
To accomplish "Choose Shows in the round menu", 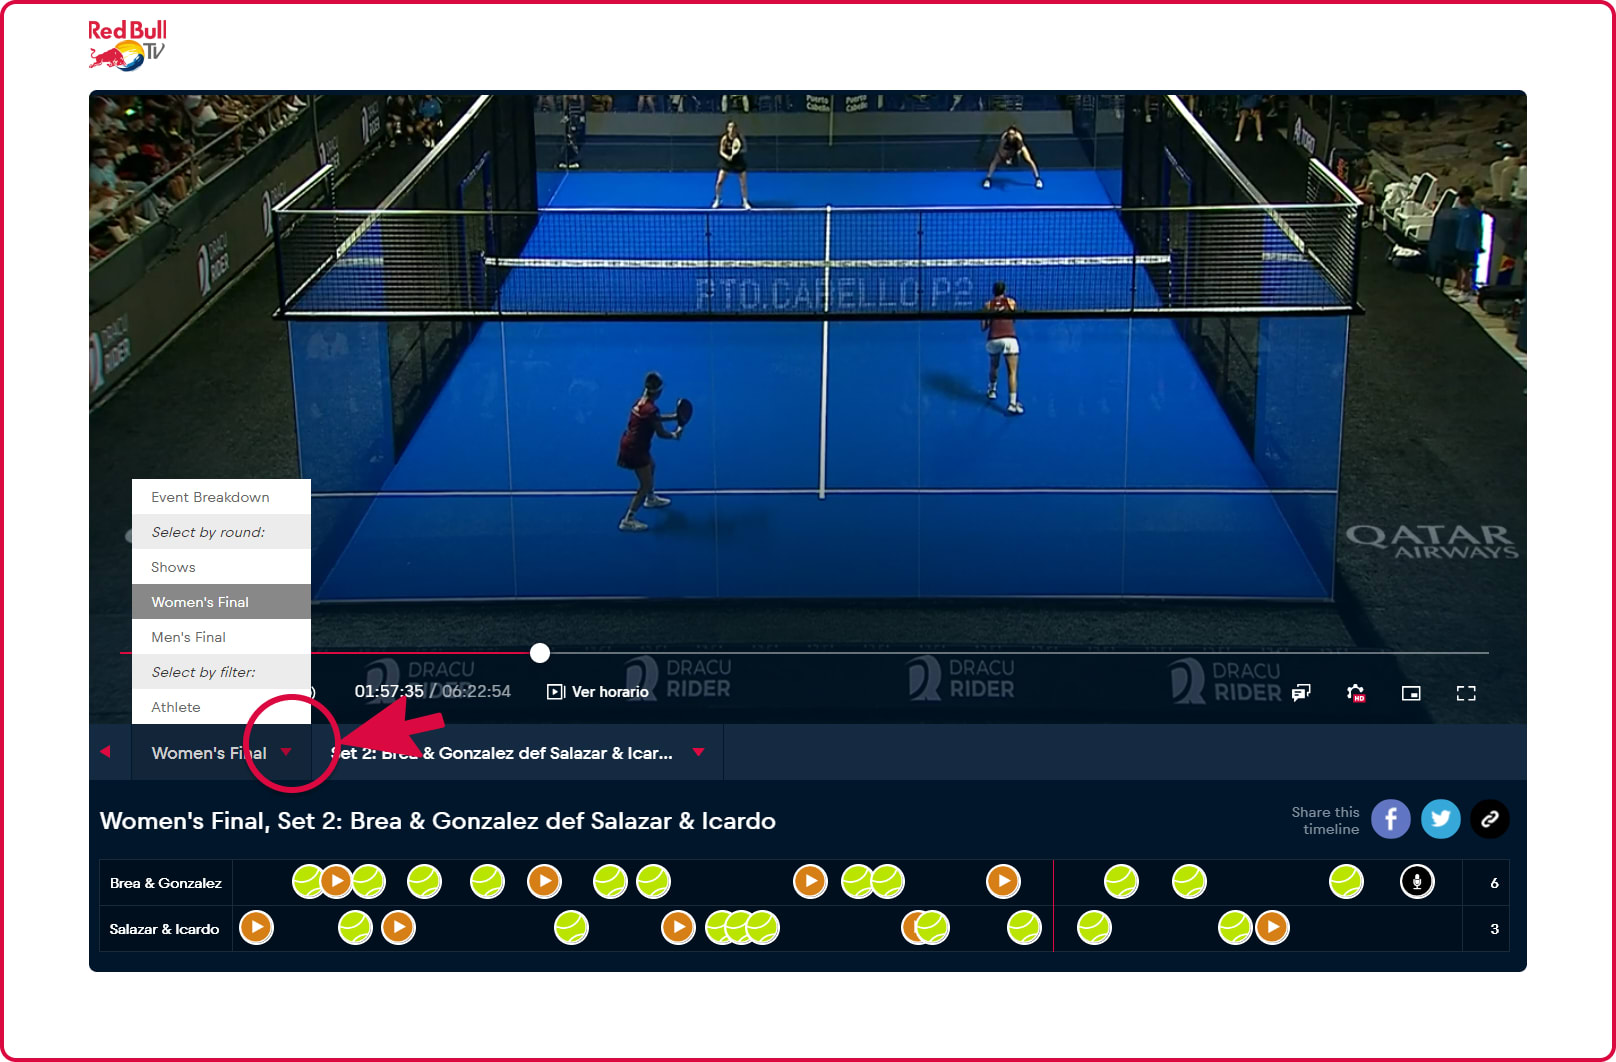I will 173,567.
